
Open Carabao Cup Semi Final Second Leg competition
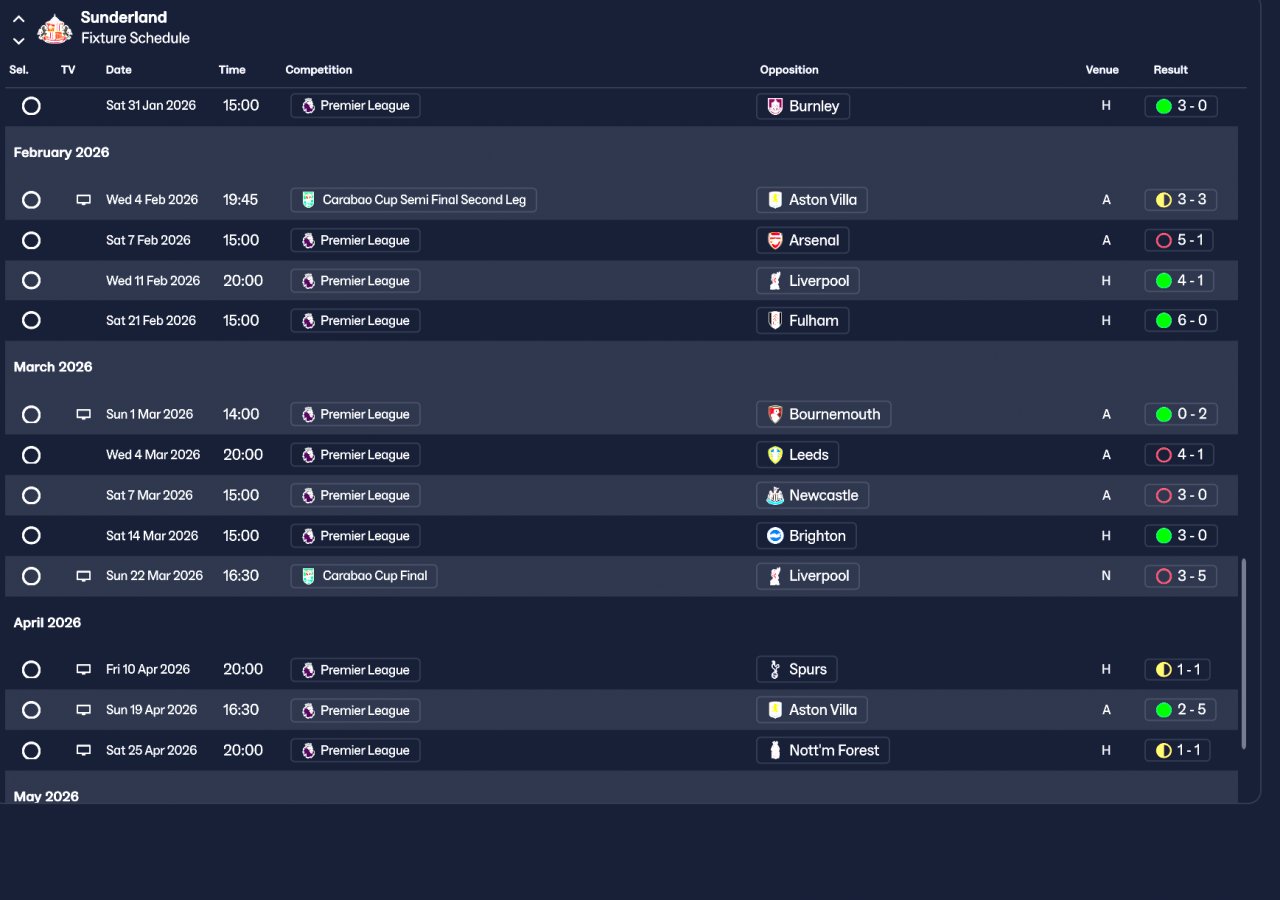coord(414,200)
